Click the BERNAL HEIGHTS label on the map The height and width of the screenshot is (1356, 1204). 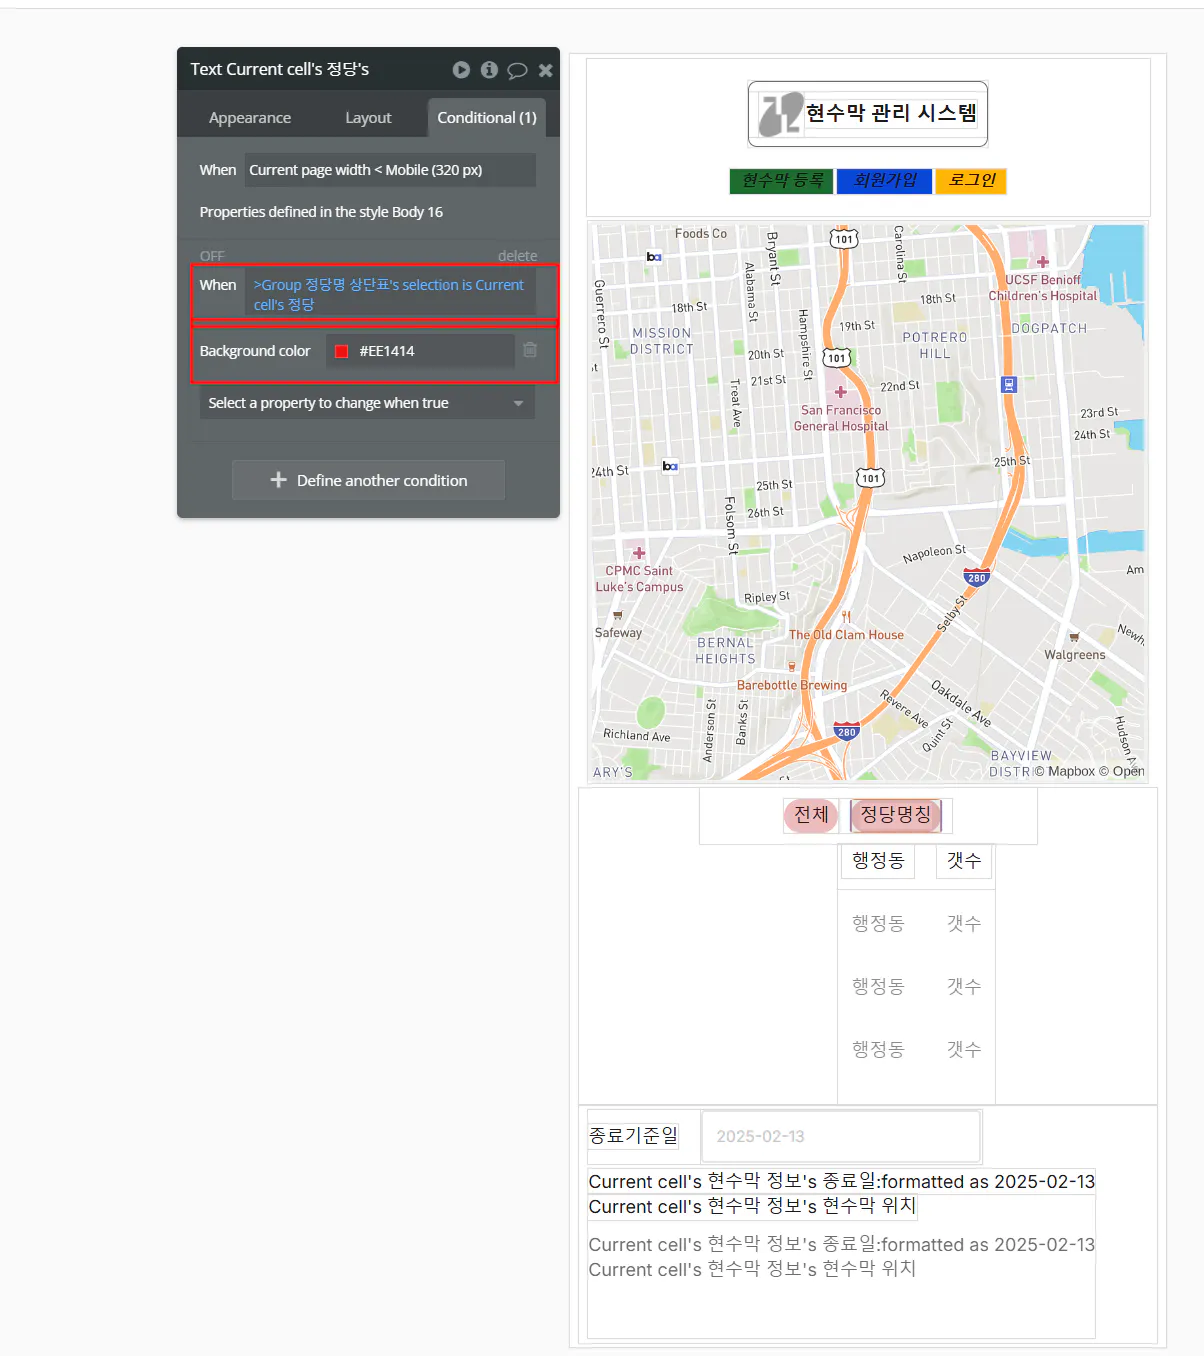(x=726, y=651)
